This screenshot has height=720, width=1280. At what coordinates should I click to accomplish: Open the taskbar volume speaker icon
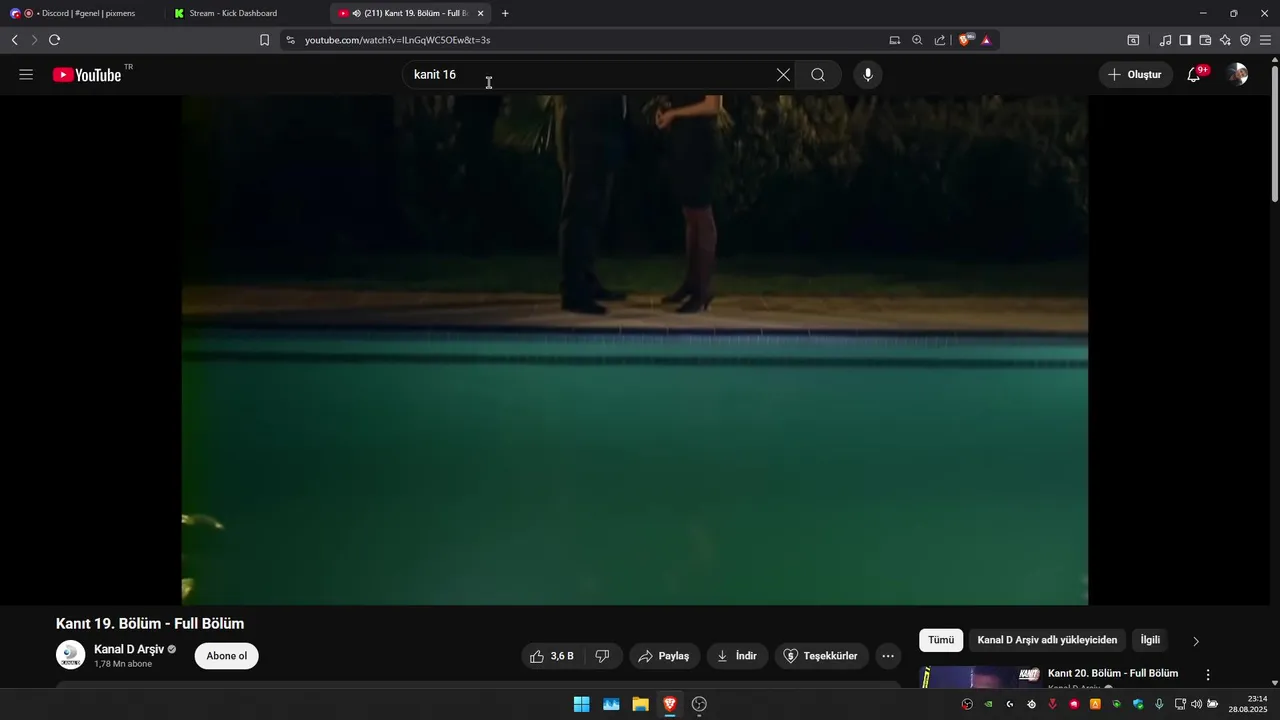pos(1196,704)
